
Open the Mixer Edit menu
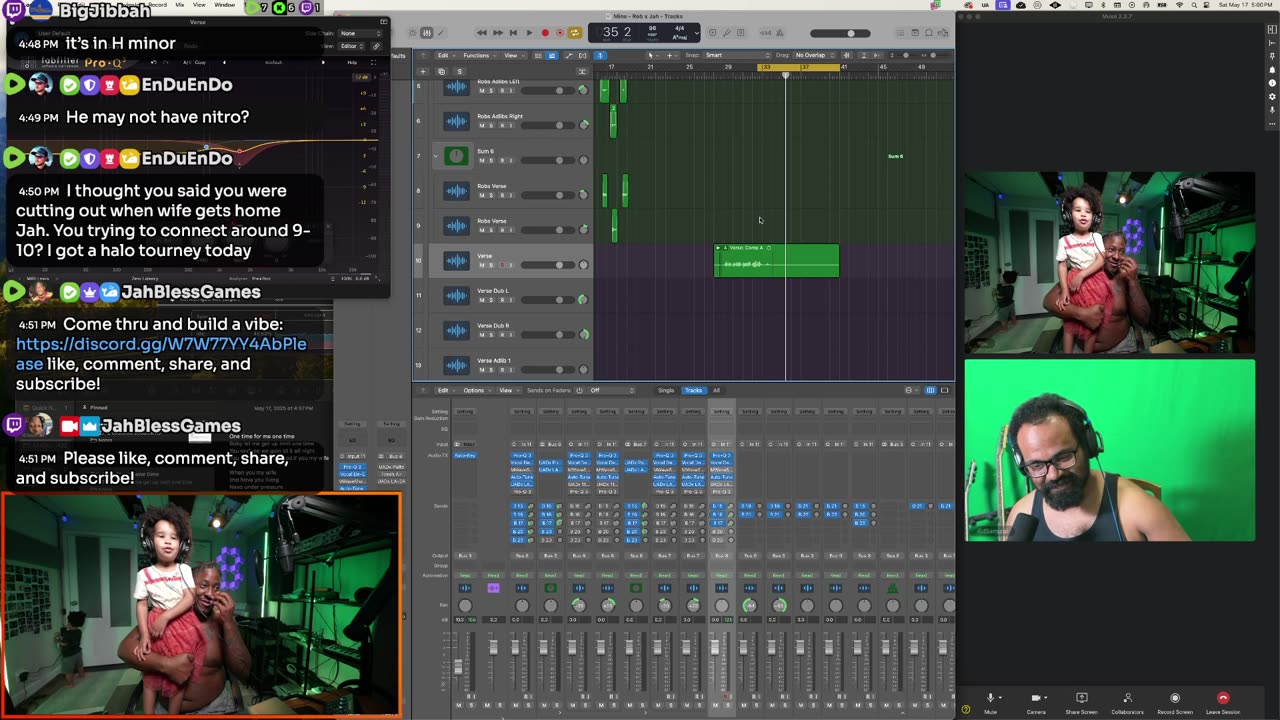point(445,390)
